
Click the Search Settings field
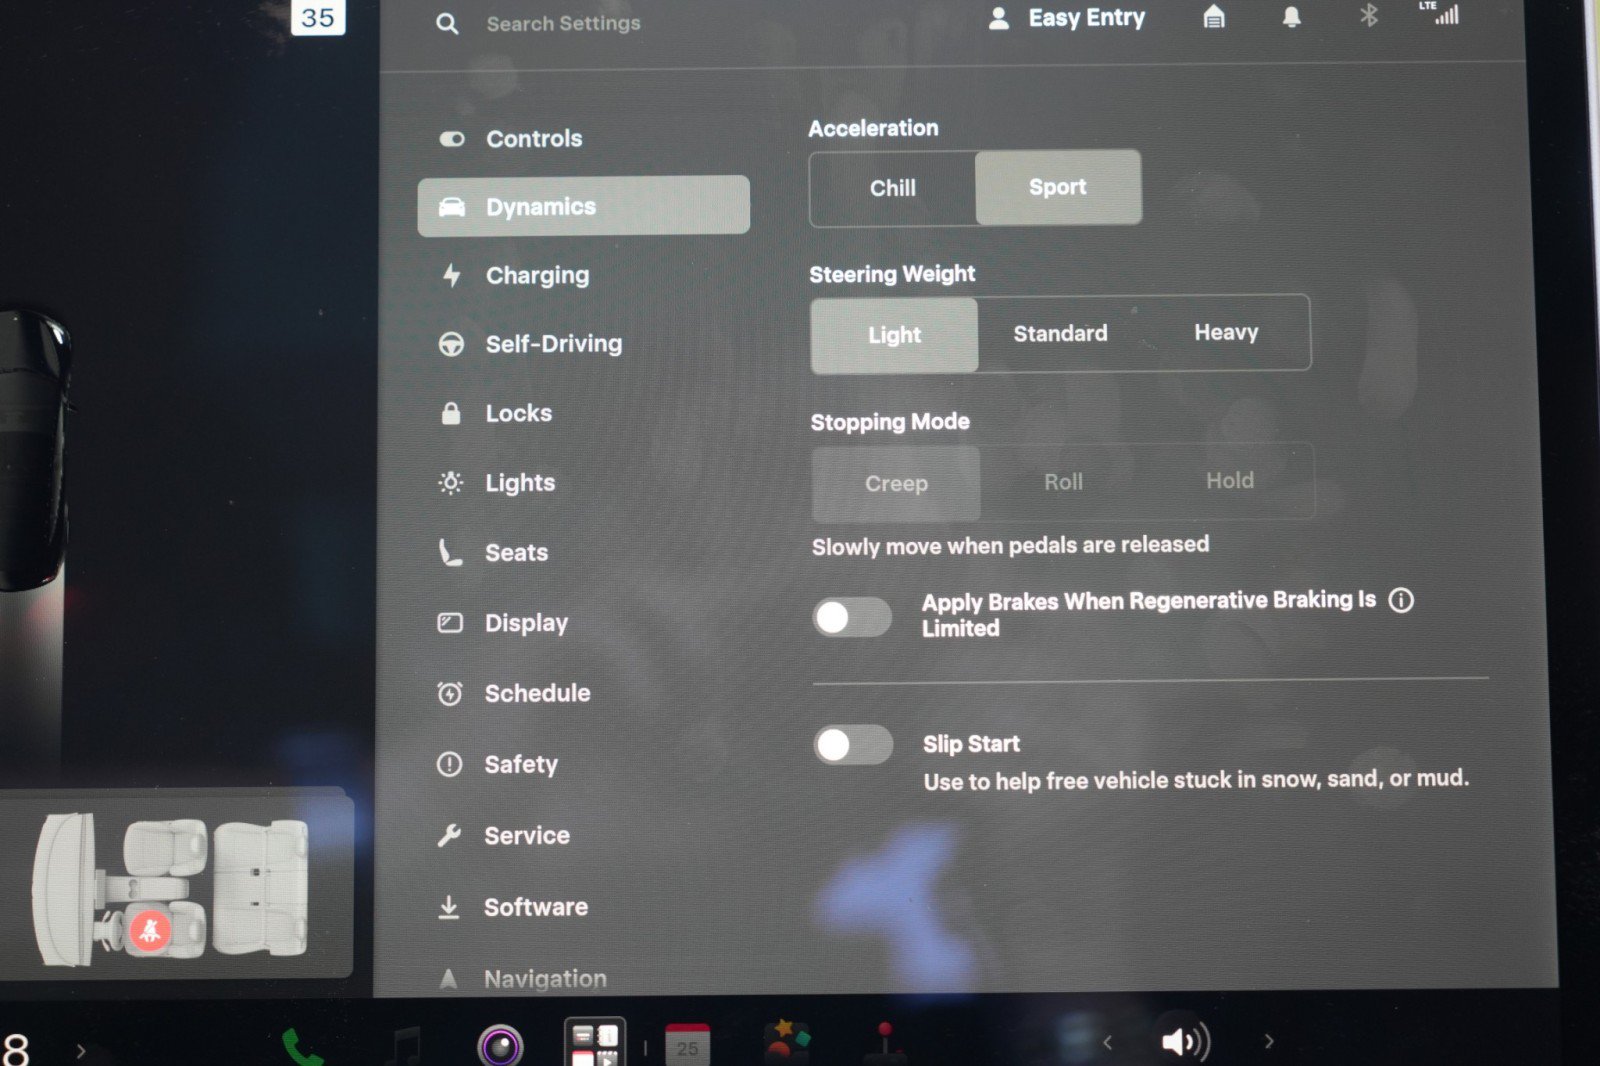[563, 23]
